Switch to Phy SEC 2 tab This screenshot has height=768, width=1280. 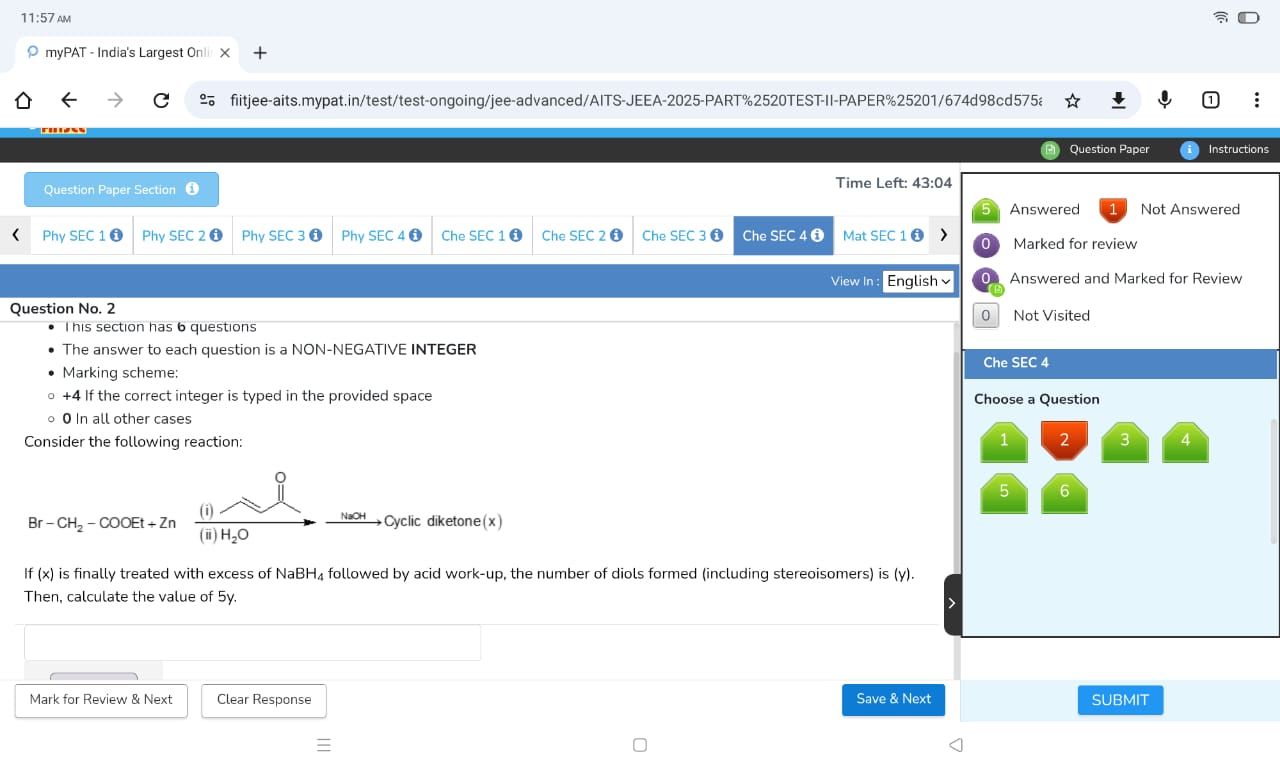tap(182, 235)
